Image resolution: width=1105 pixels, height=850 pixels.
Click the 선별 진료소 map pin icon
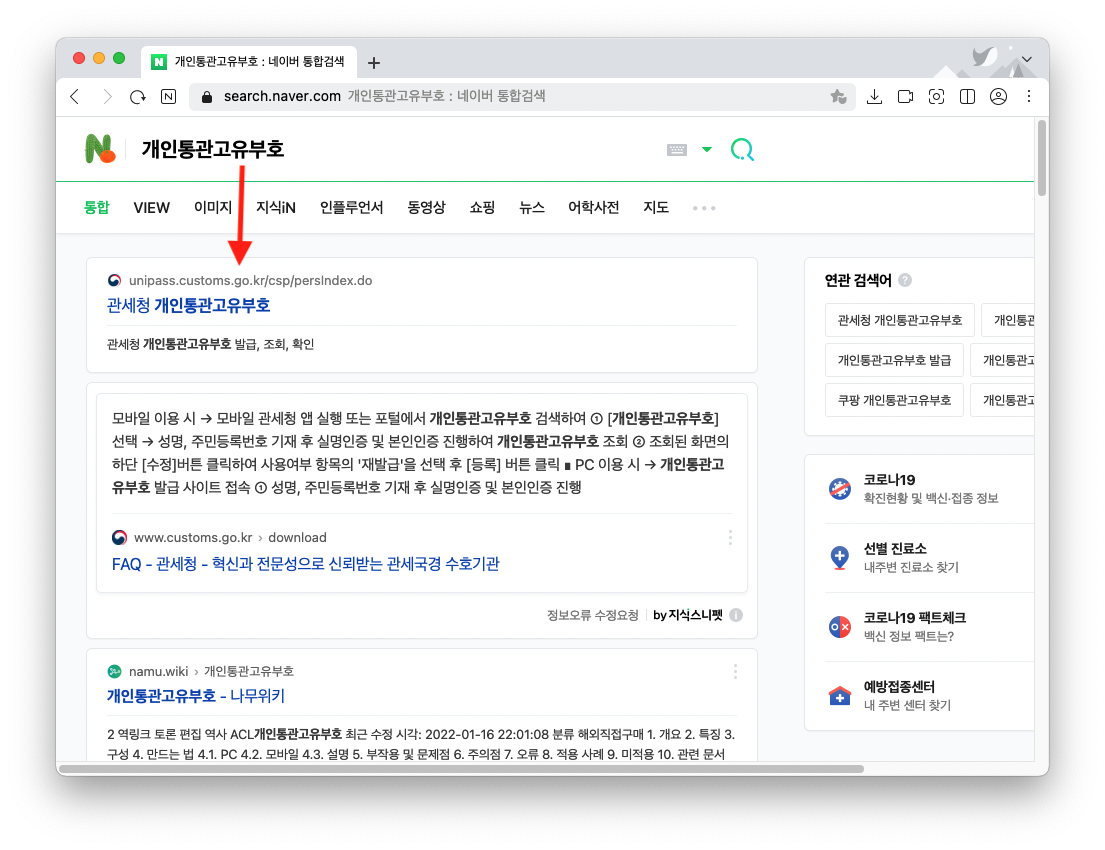[839, 558]
